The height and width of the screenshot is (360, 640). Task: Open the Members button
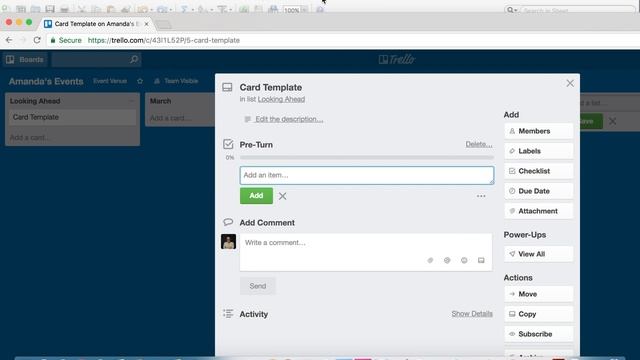(x=538, y=131)
